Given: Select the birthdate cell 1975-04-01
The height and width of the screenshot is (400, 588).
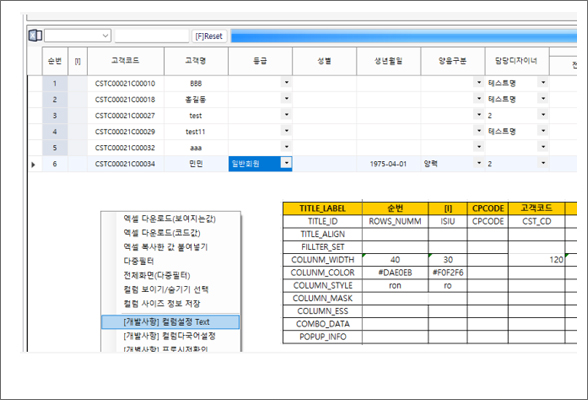Looking at the screenshot, I should point(388,164).
